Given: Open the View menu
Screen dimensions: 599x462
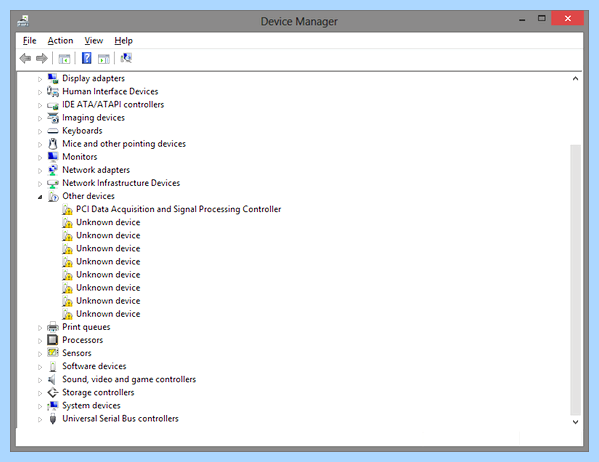Looking at the screenshot, I should click(x=94, y=41).
